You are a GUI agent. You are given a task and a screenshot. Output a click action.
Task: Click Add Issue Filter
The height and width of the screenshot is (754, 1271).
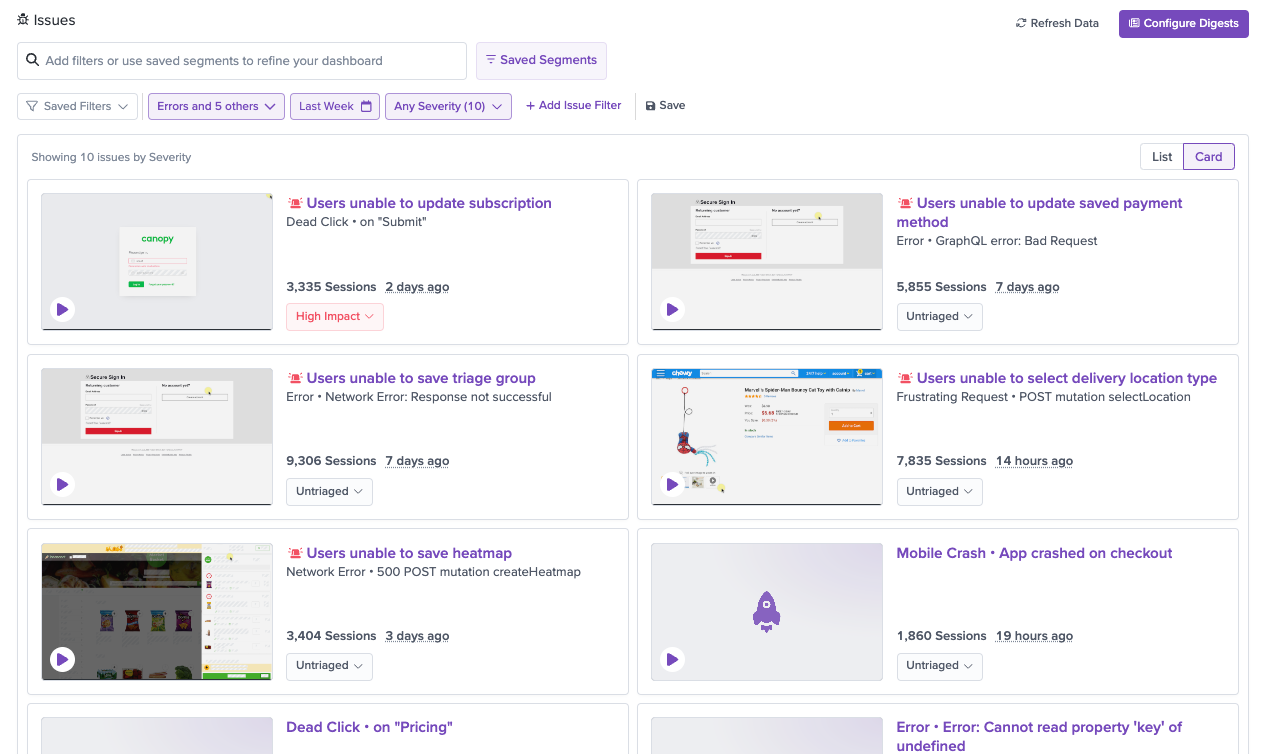pos(574,105)
